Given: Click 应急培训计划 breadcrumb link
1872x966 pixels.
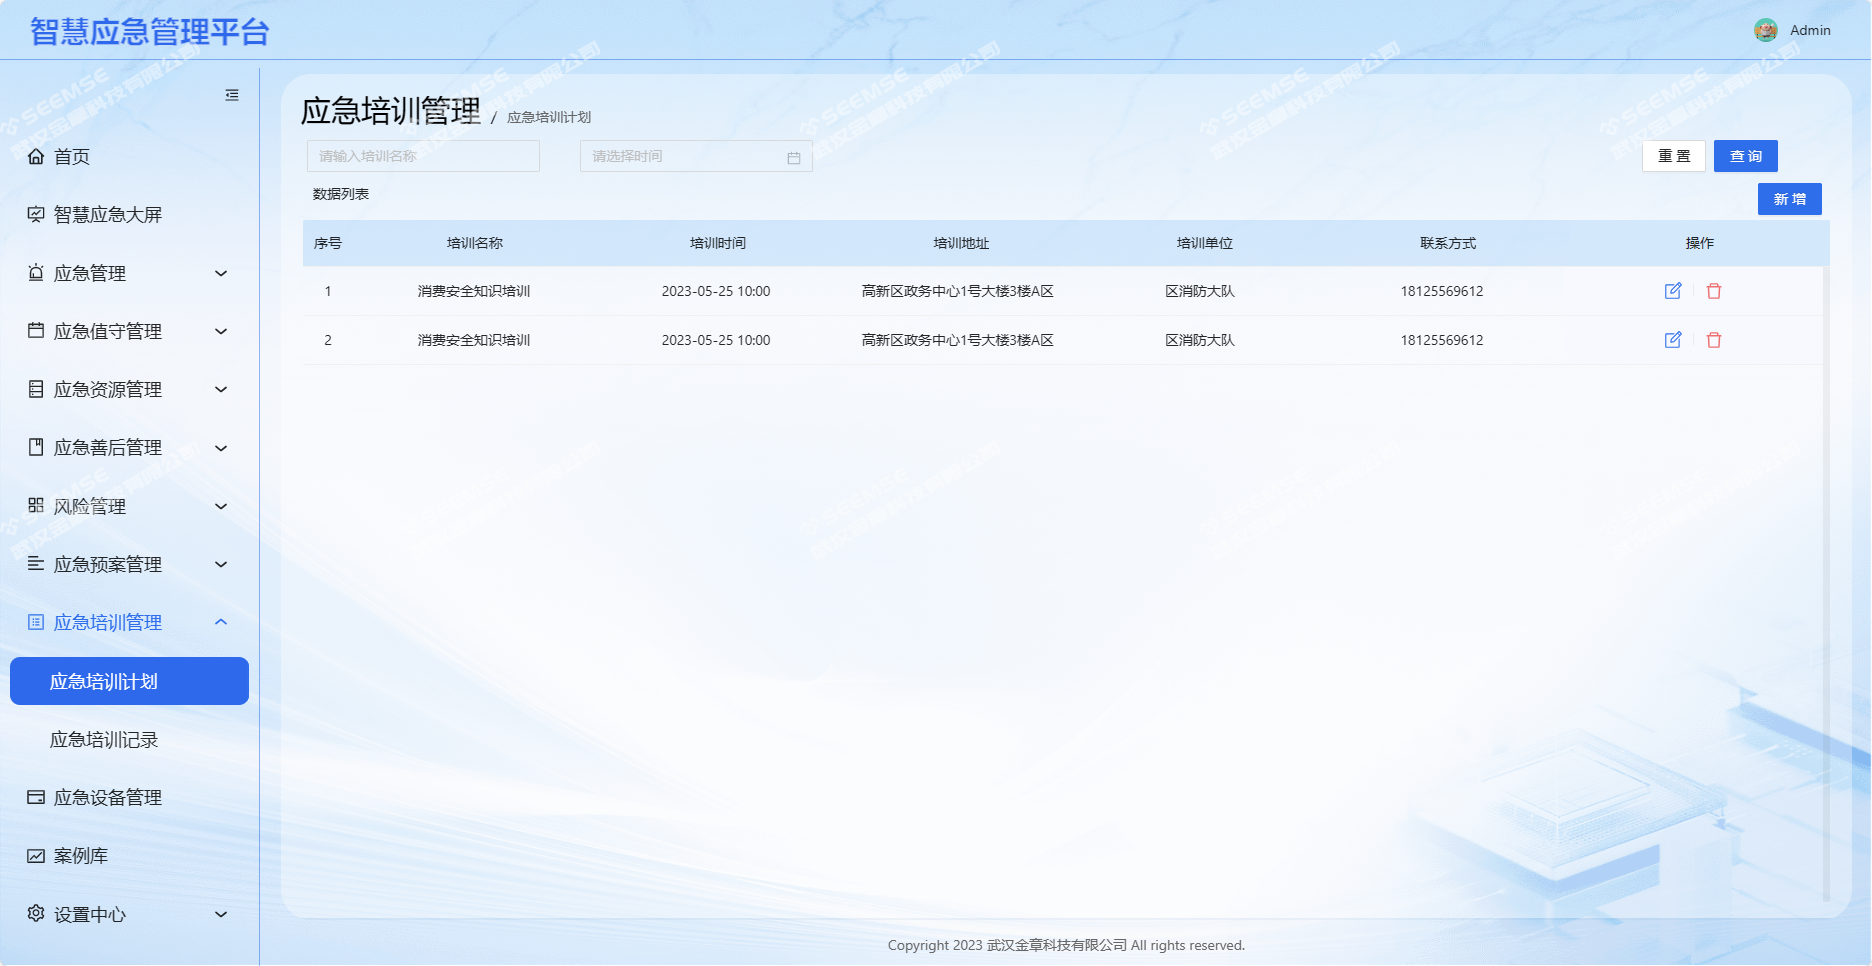Looking at the screenshot, I should [549, 117].
